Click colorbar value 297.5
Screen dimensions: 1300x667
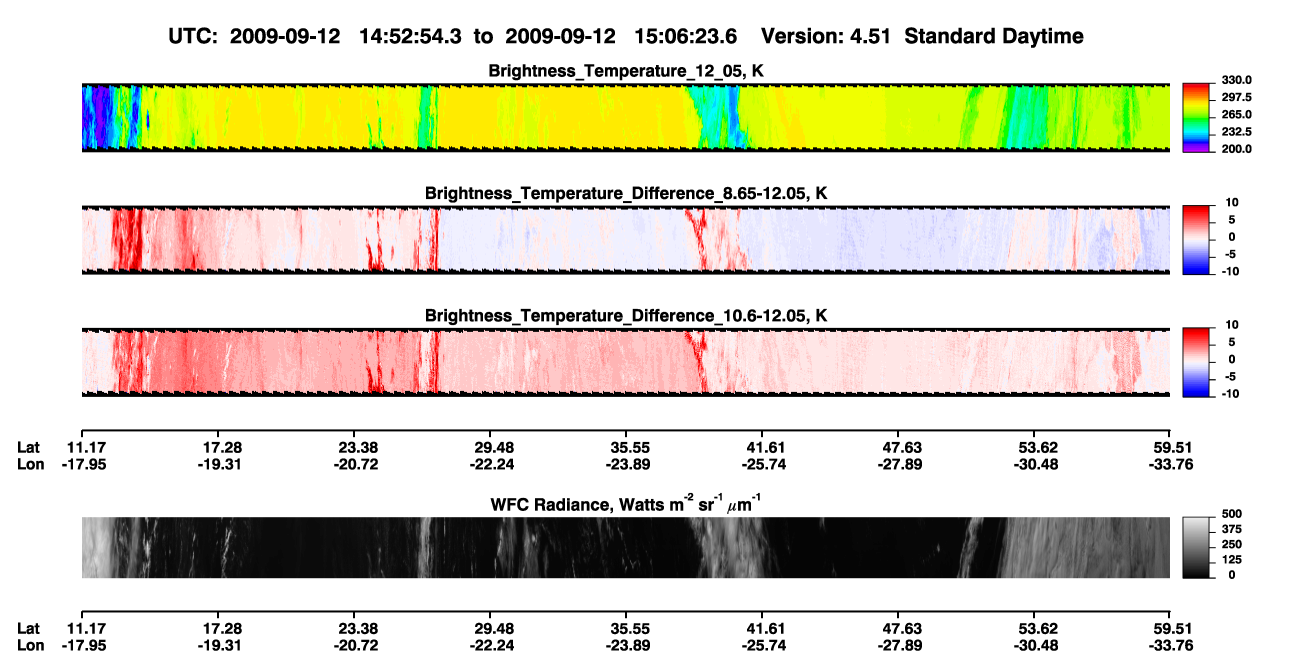tap(1235, 98)
